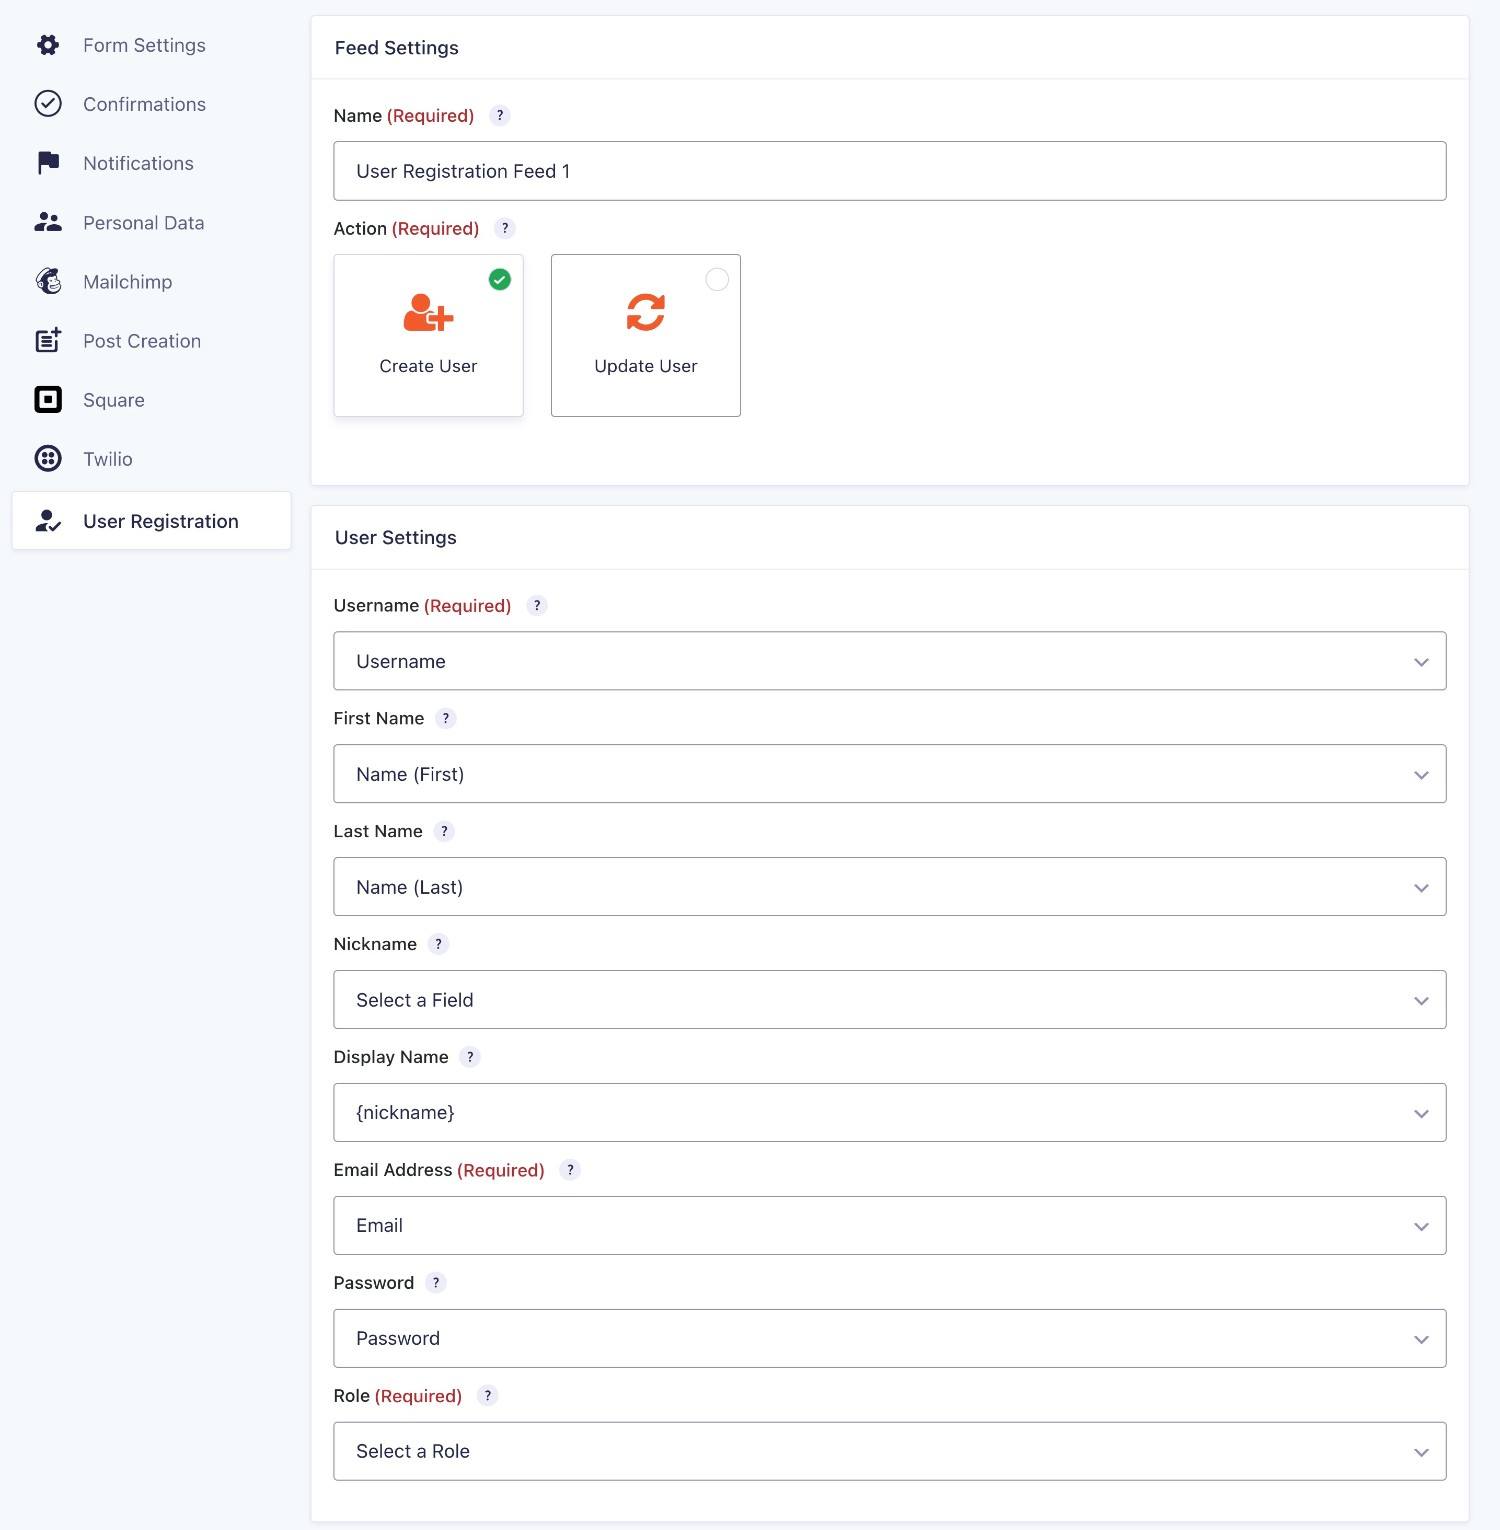Click the Mailchimp monkey icon
Viewport: 1500px width, 1530px height.
[48, 281]
